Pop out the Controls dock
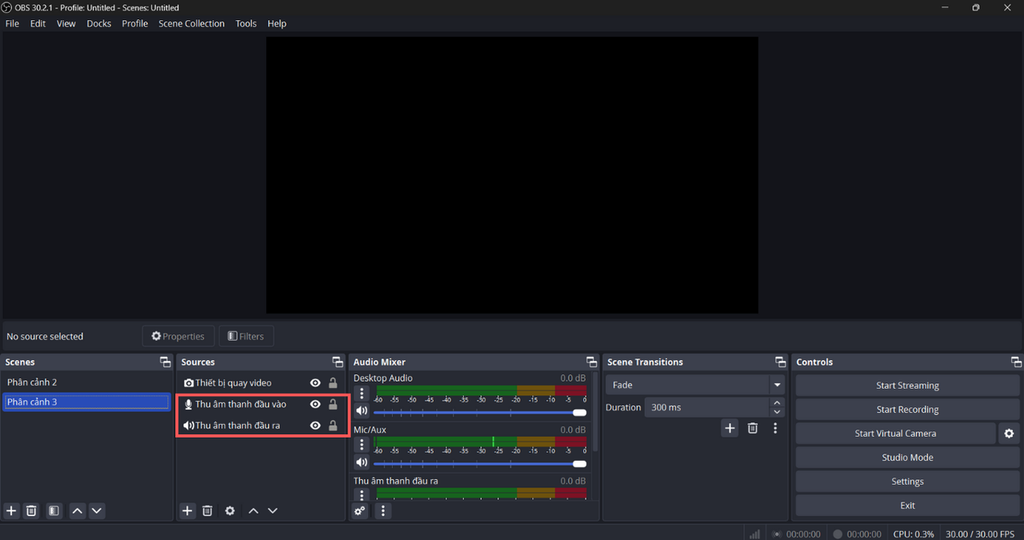Viewport: 1024px width, 540px height. tap(1016, 362)
